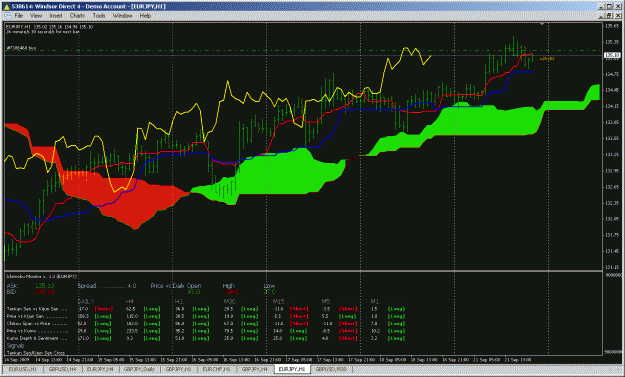Click the H4 column header
Viewport: 625px width, 377px height.
coord(130,302)
